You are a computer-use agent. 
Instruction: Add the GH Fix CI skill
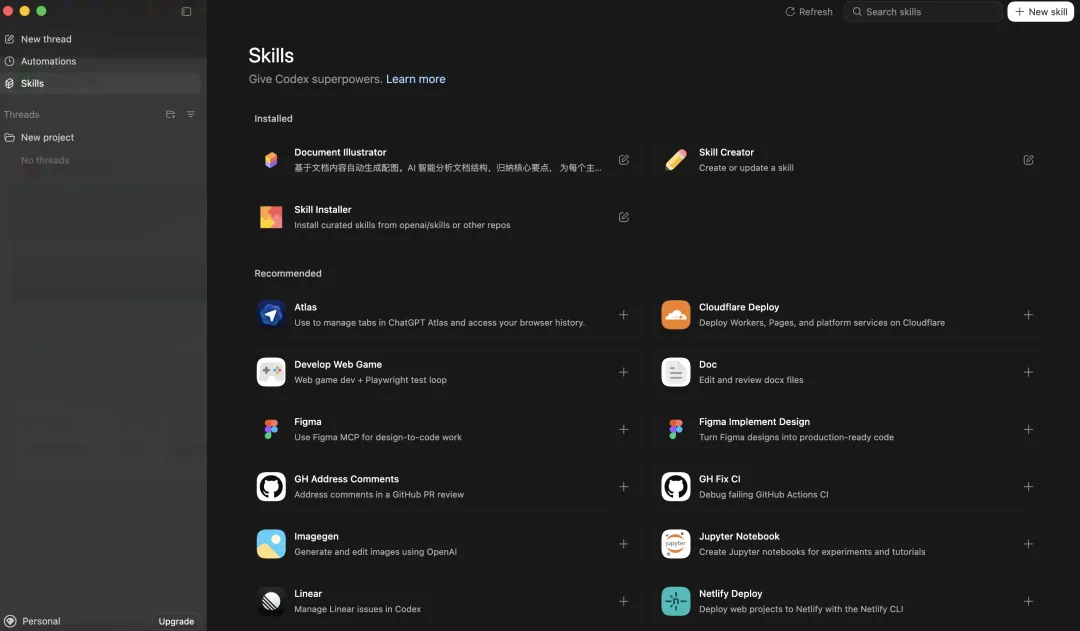(x=1028, y=486)
